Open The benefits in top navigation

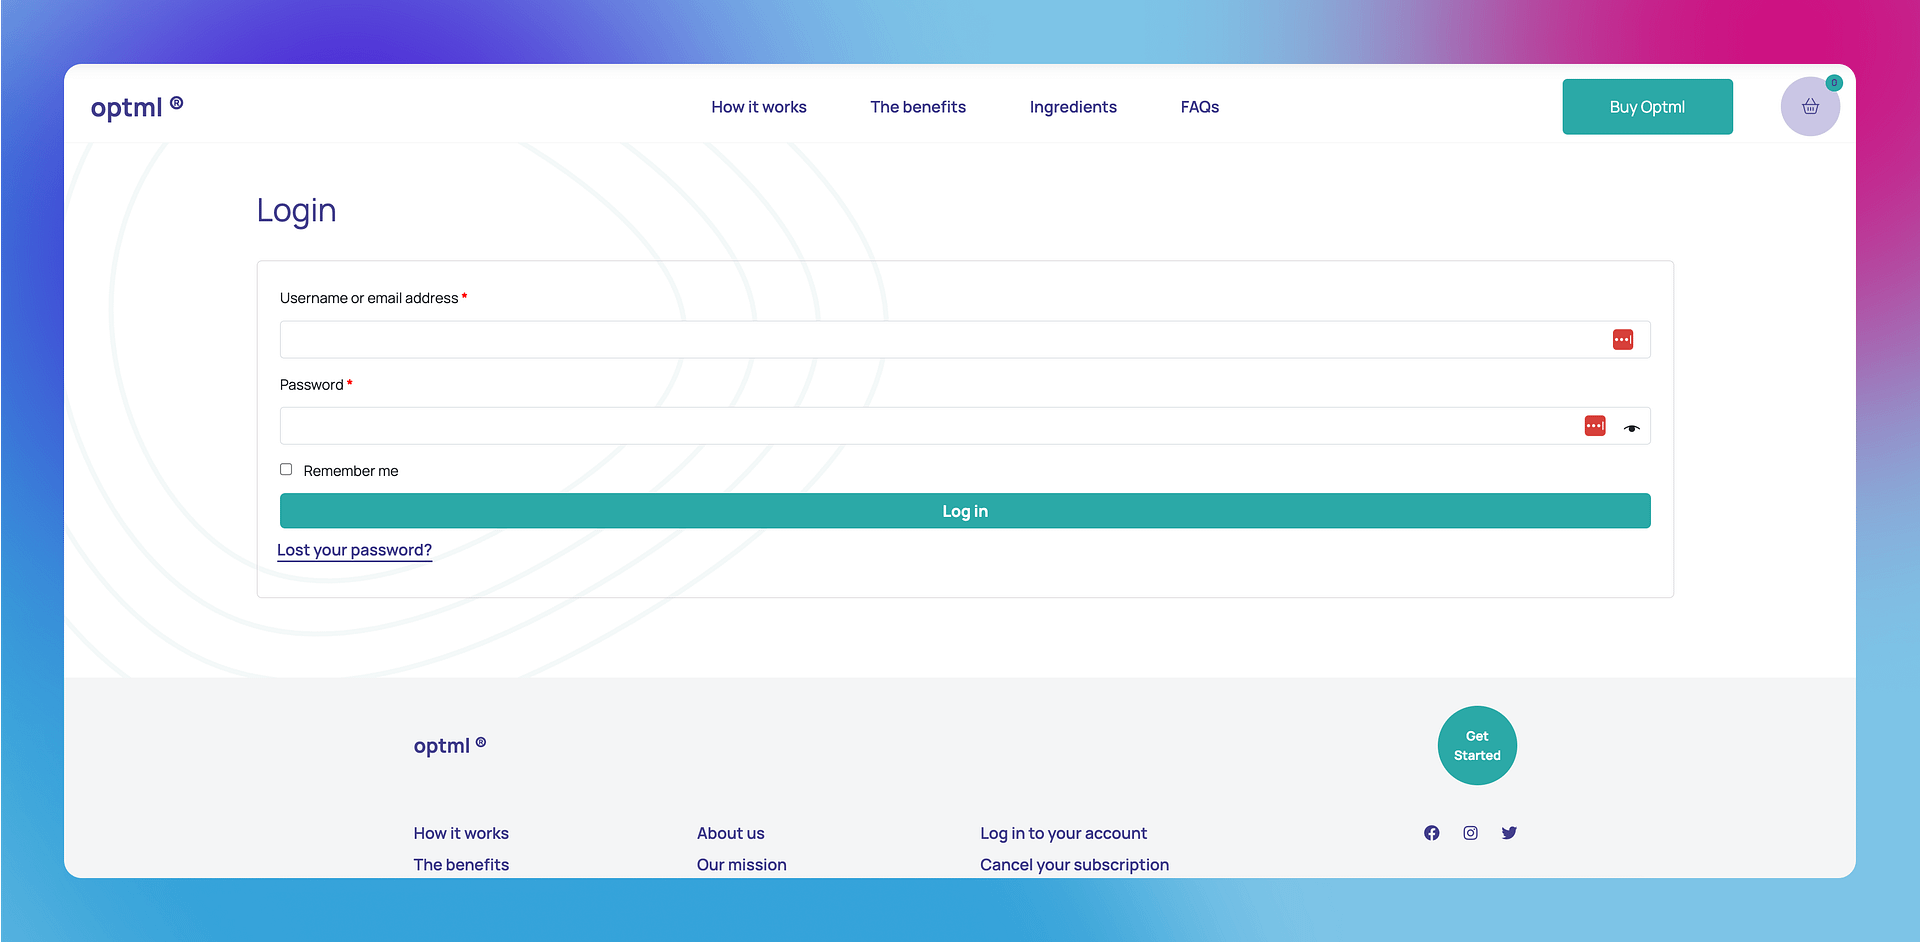[x=918, y=107]
